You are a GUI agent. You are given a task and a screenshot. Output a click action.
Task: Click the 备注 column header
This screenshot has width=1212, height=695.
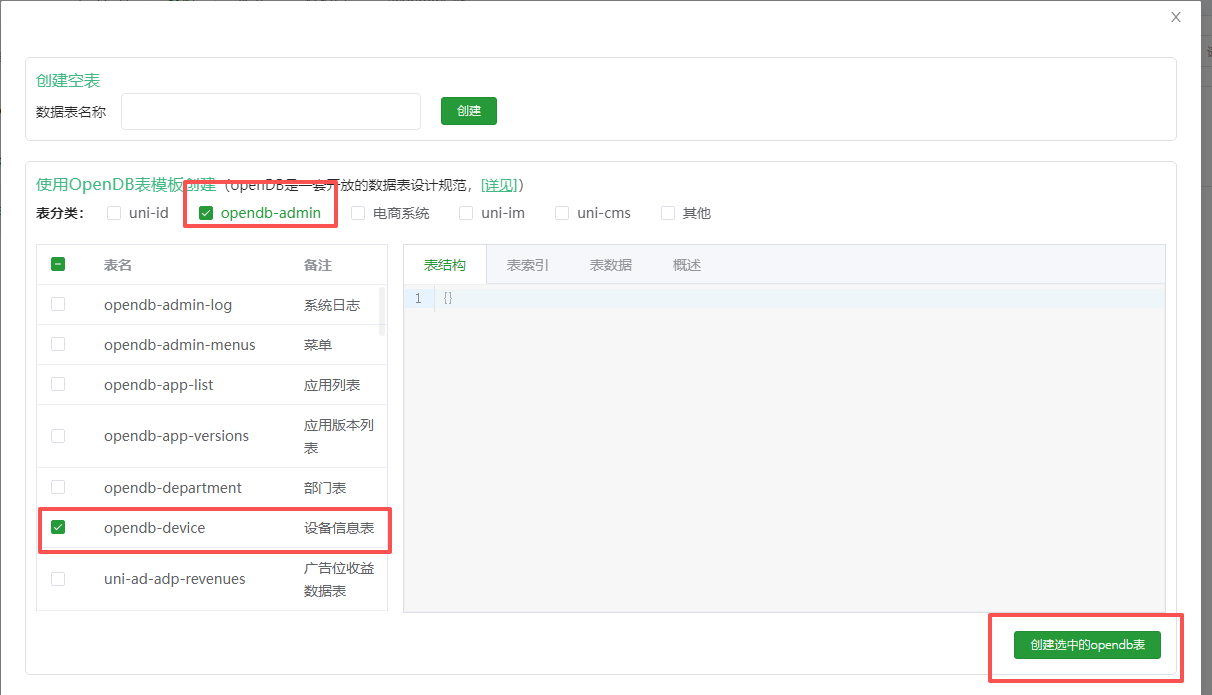pos(318,265)
